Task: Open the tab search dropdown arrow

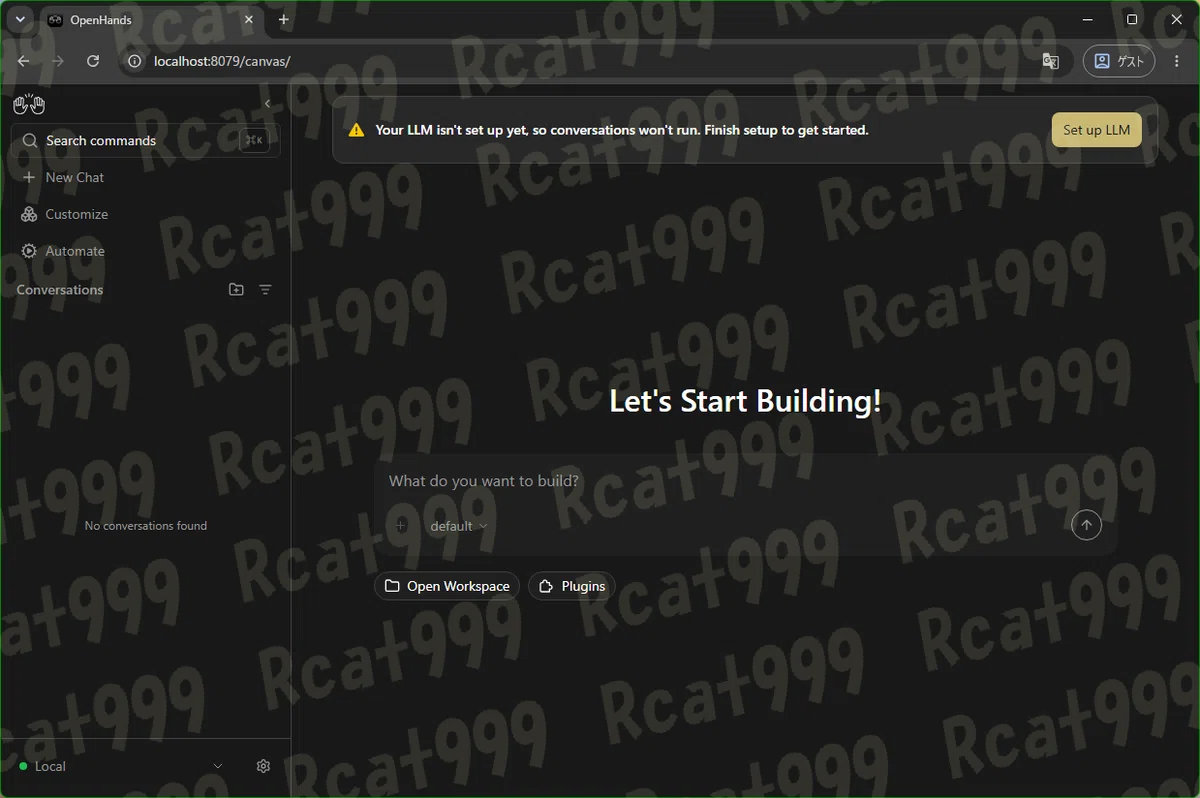Action: 19,20
